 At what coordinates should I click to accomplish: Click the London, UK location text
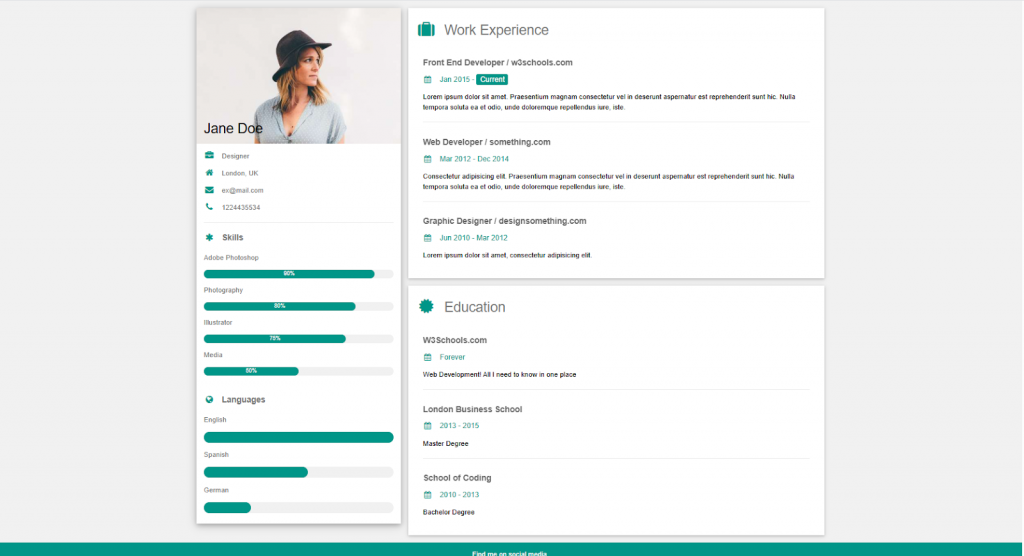(x=240, y=173)
